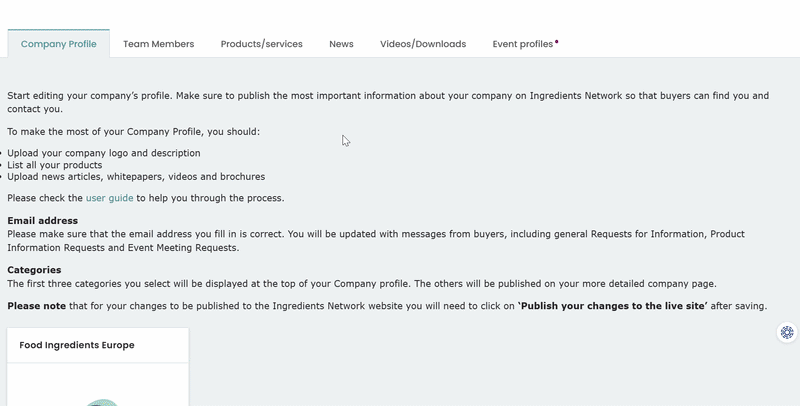Click the teal logo in the Europe card
Viewport: 800px width, 406px height.
point(102,402)
